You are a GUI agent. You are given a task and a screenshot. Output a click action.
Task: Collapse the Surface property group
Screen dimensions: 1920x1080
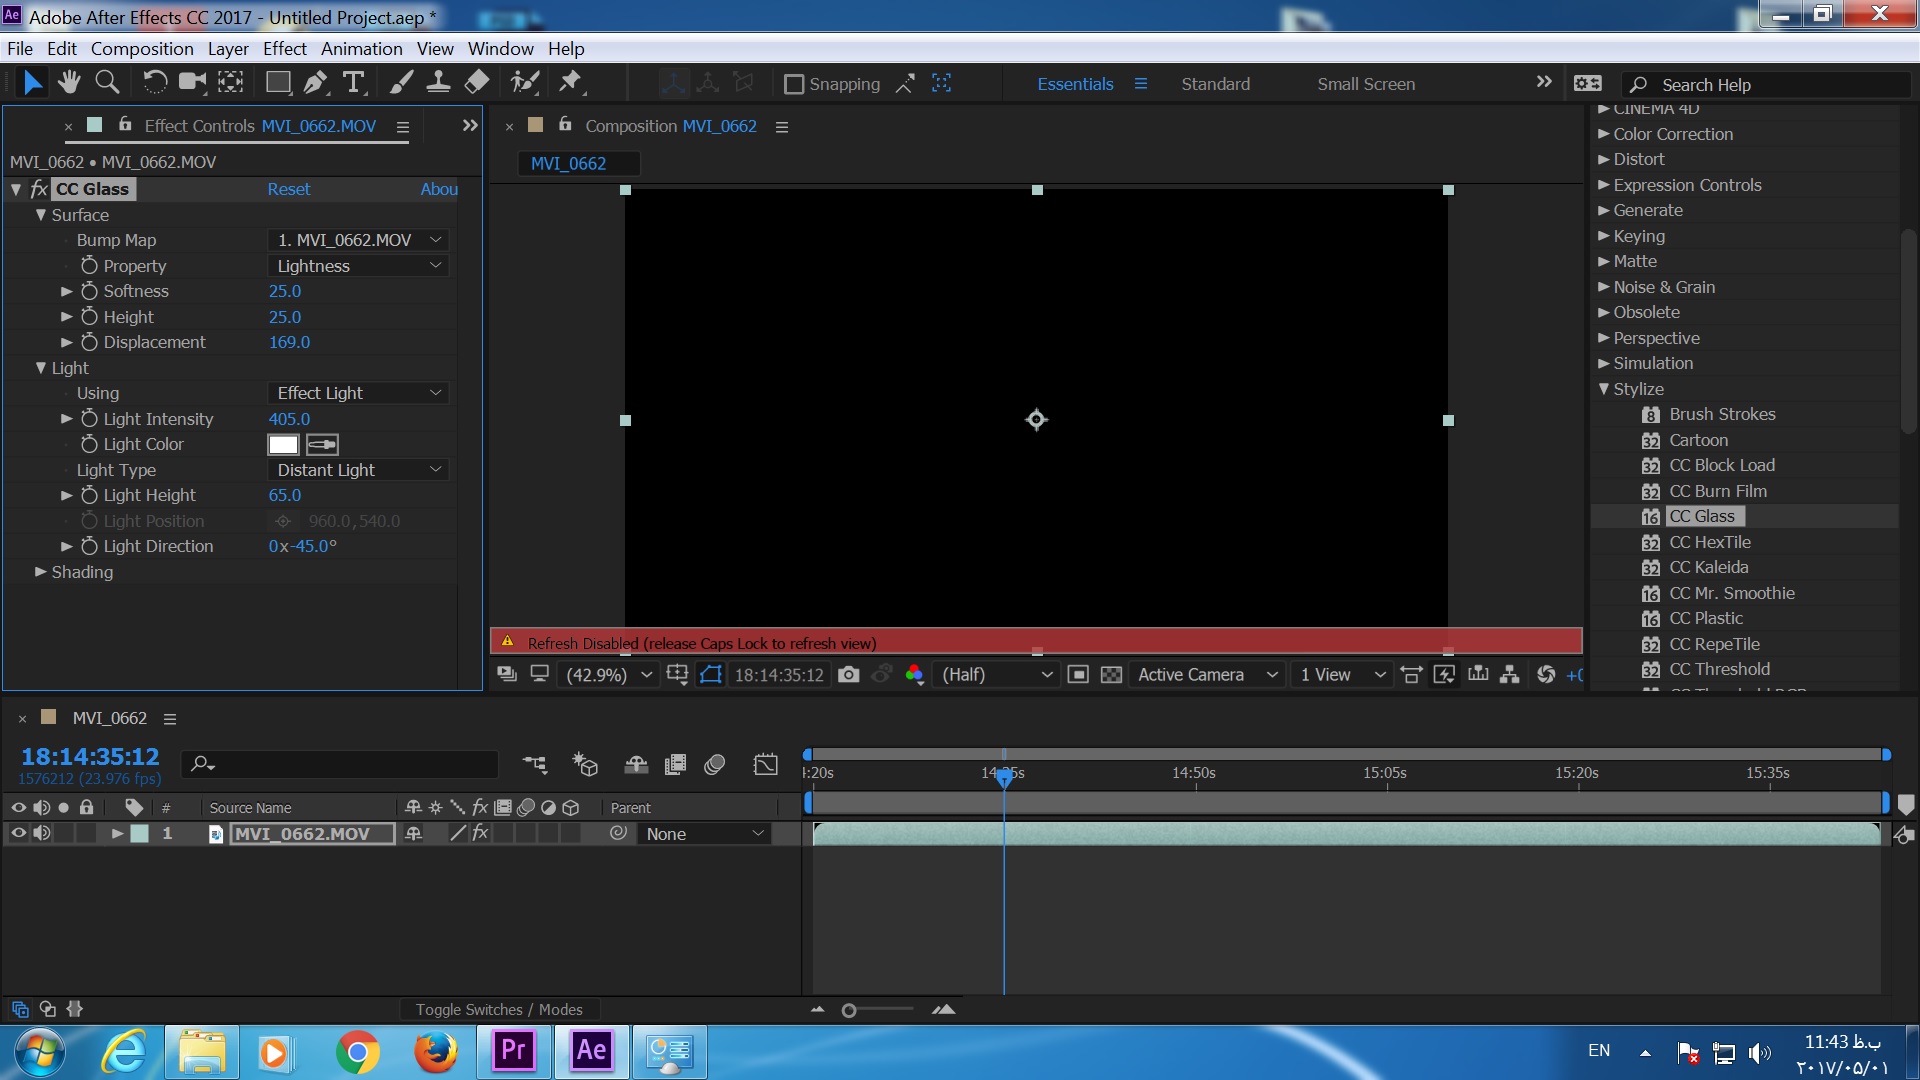point(41,215)
